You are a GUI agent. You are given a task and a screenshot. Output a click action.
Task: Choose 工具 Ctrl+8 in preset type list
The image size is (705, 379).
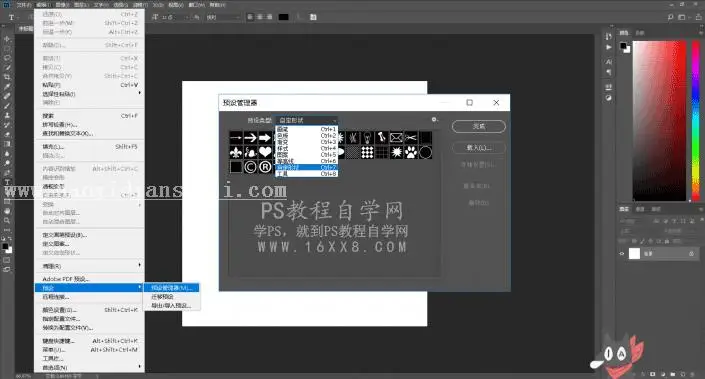(x=307, y=173)
